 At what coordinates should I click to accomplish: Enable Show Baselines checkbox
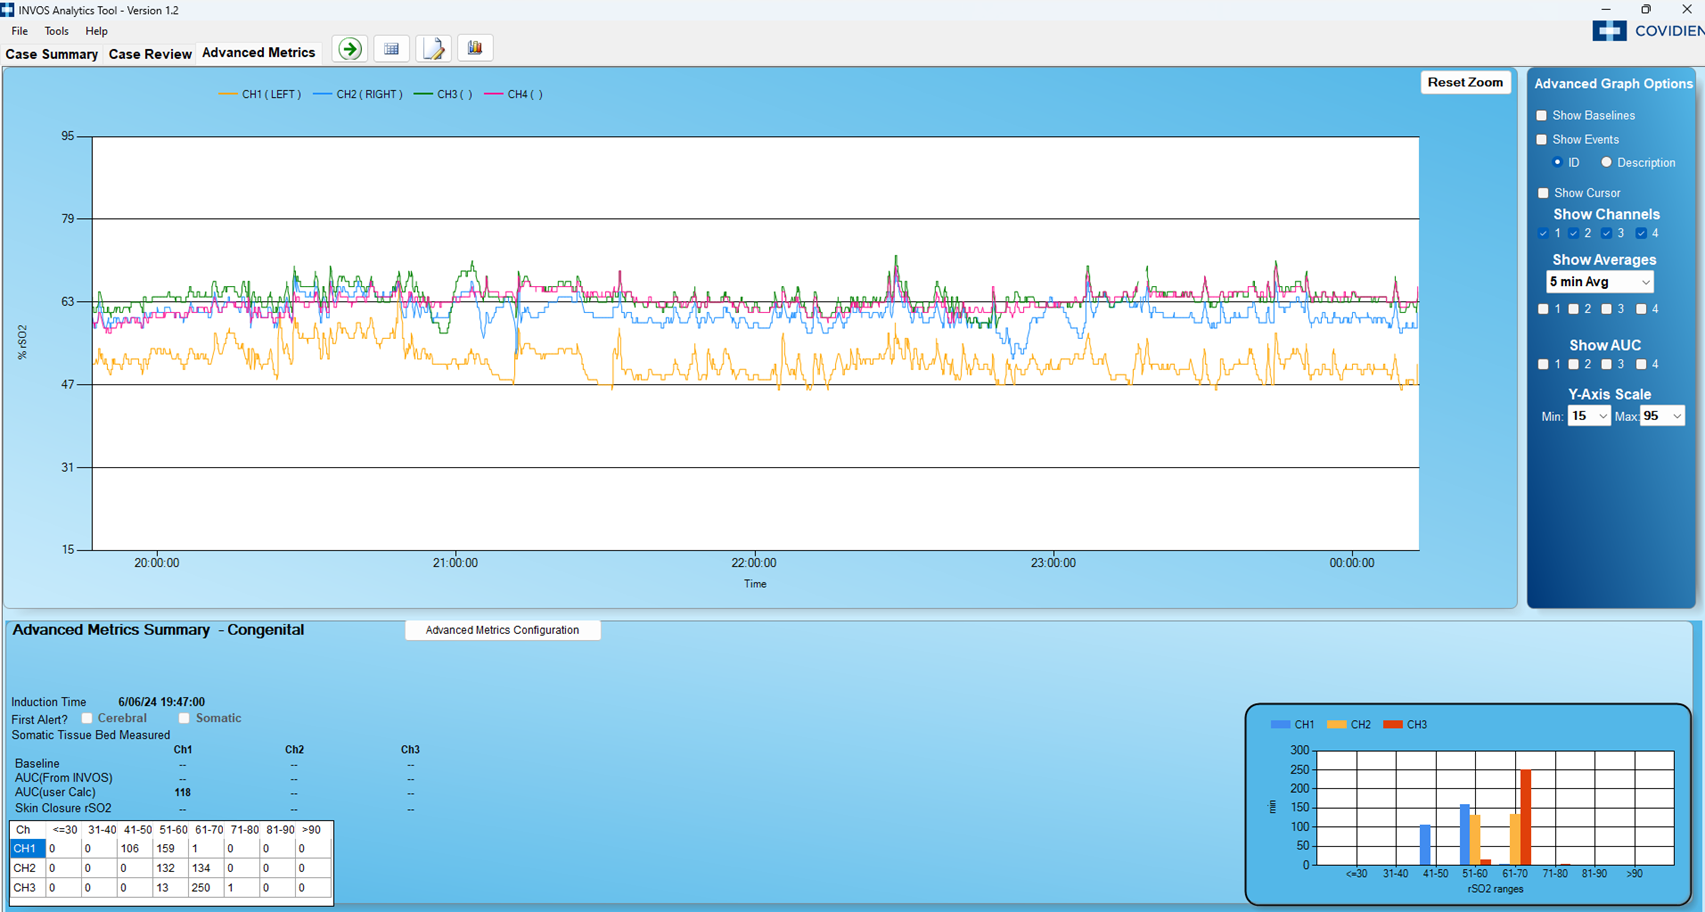pos(1542,116)
